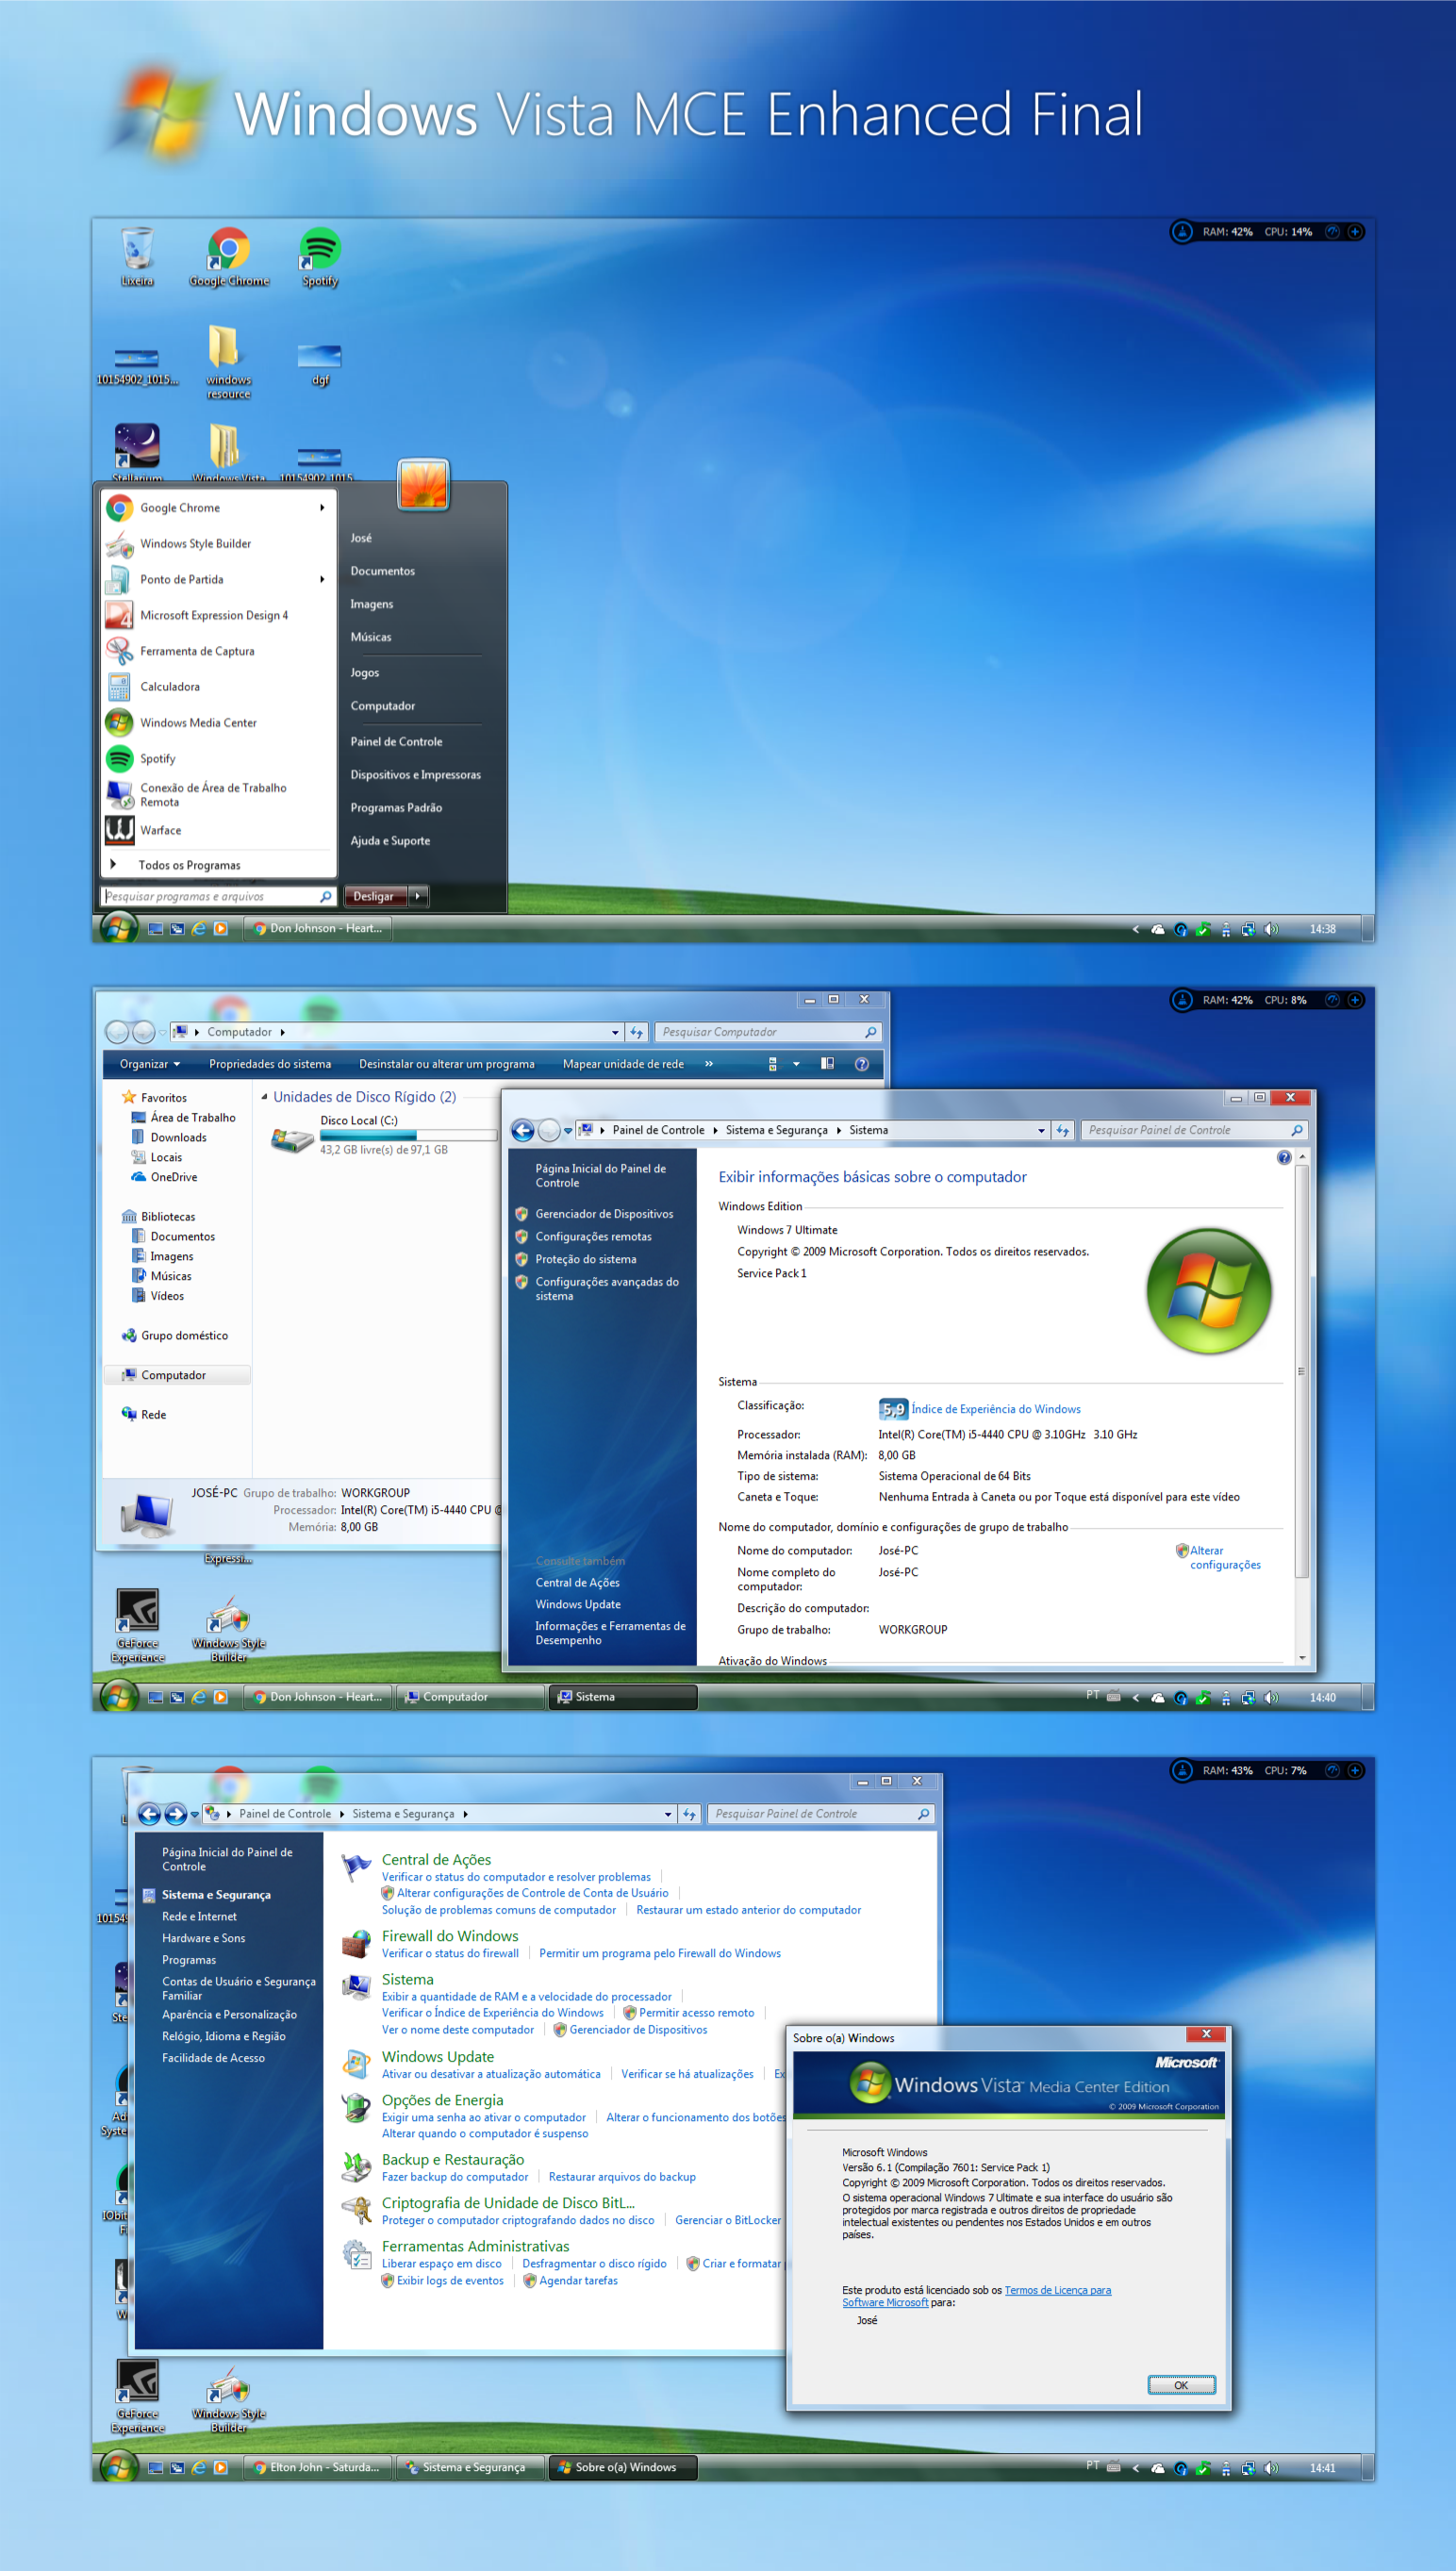Click 'Elton John - Saturda...' Chrome taskbar button
1456x2571 pixels.
click(317, 2467)
